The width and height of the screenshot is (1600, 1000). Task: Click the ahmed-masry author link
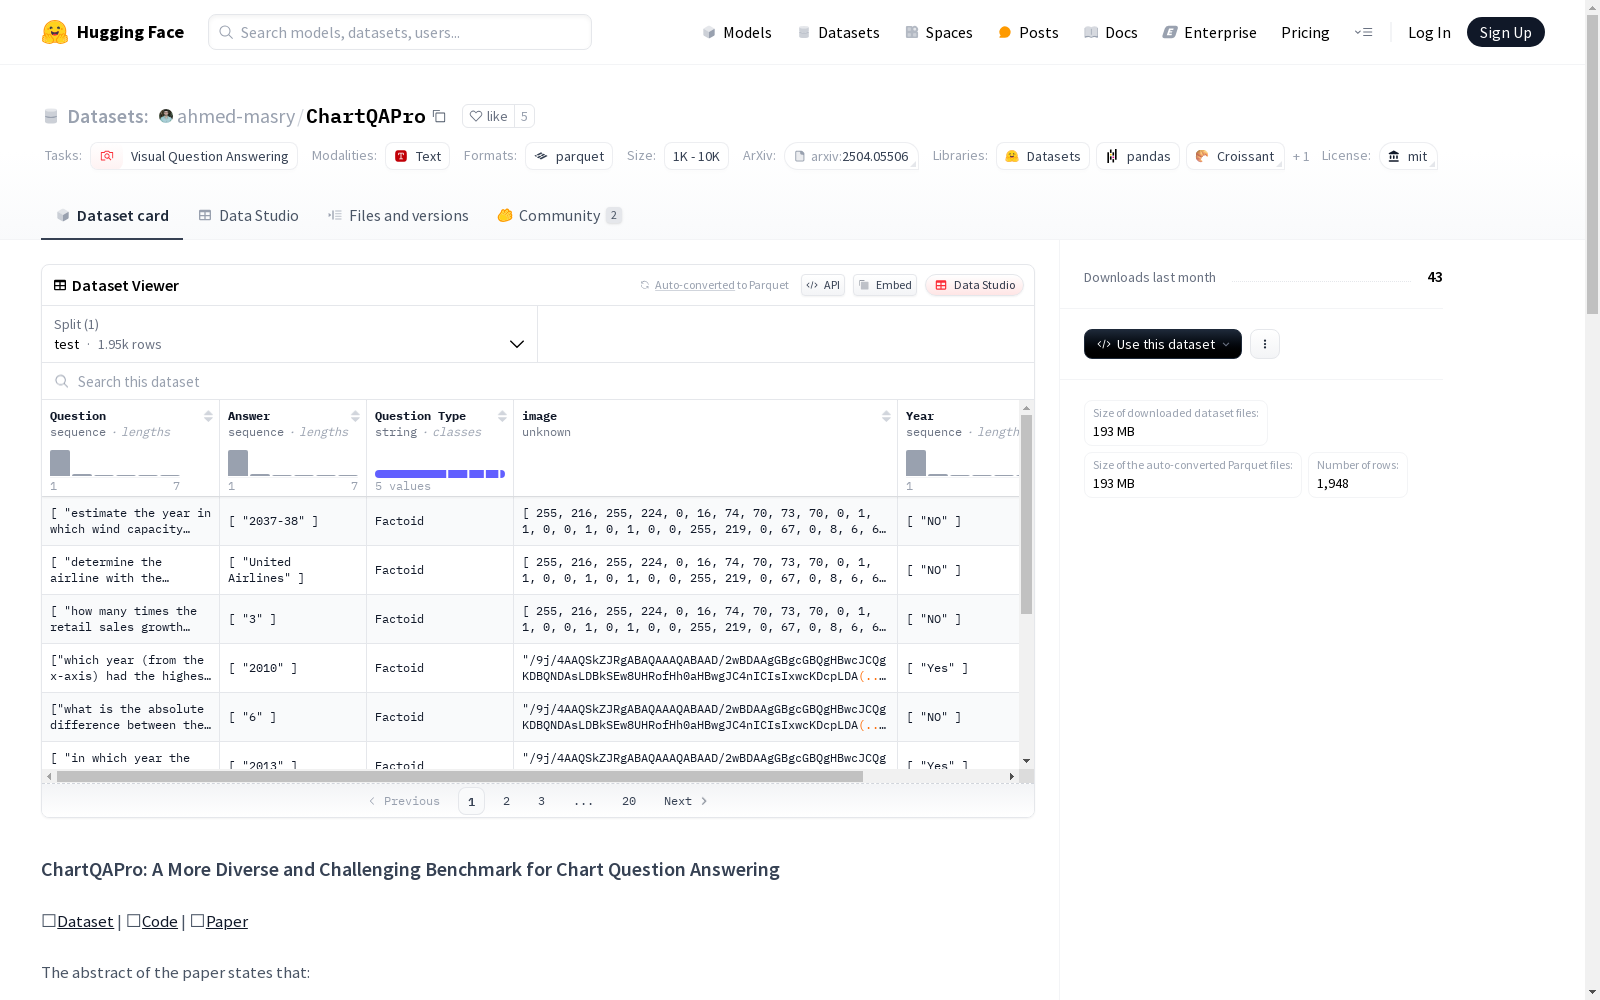[x=236, y=116]
